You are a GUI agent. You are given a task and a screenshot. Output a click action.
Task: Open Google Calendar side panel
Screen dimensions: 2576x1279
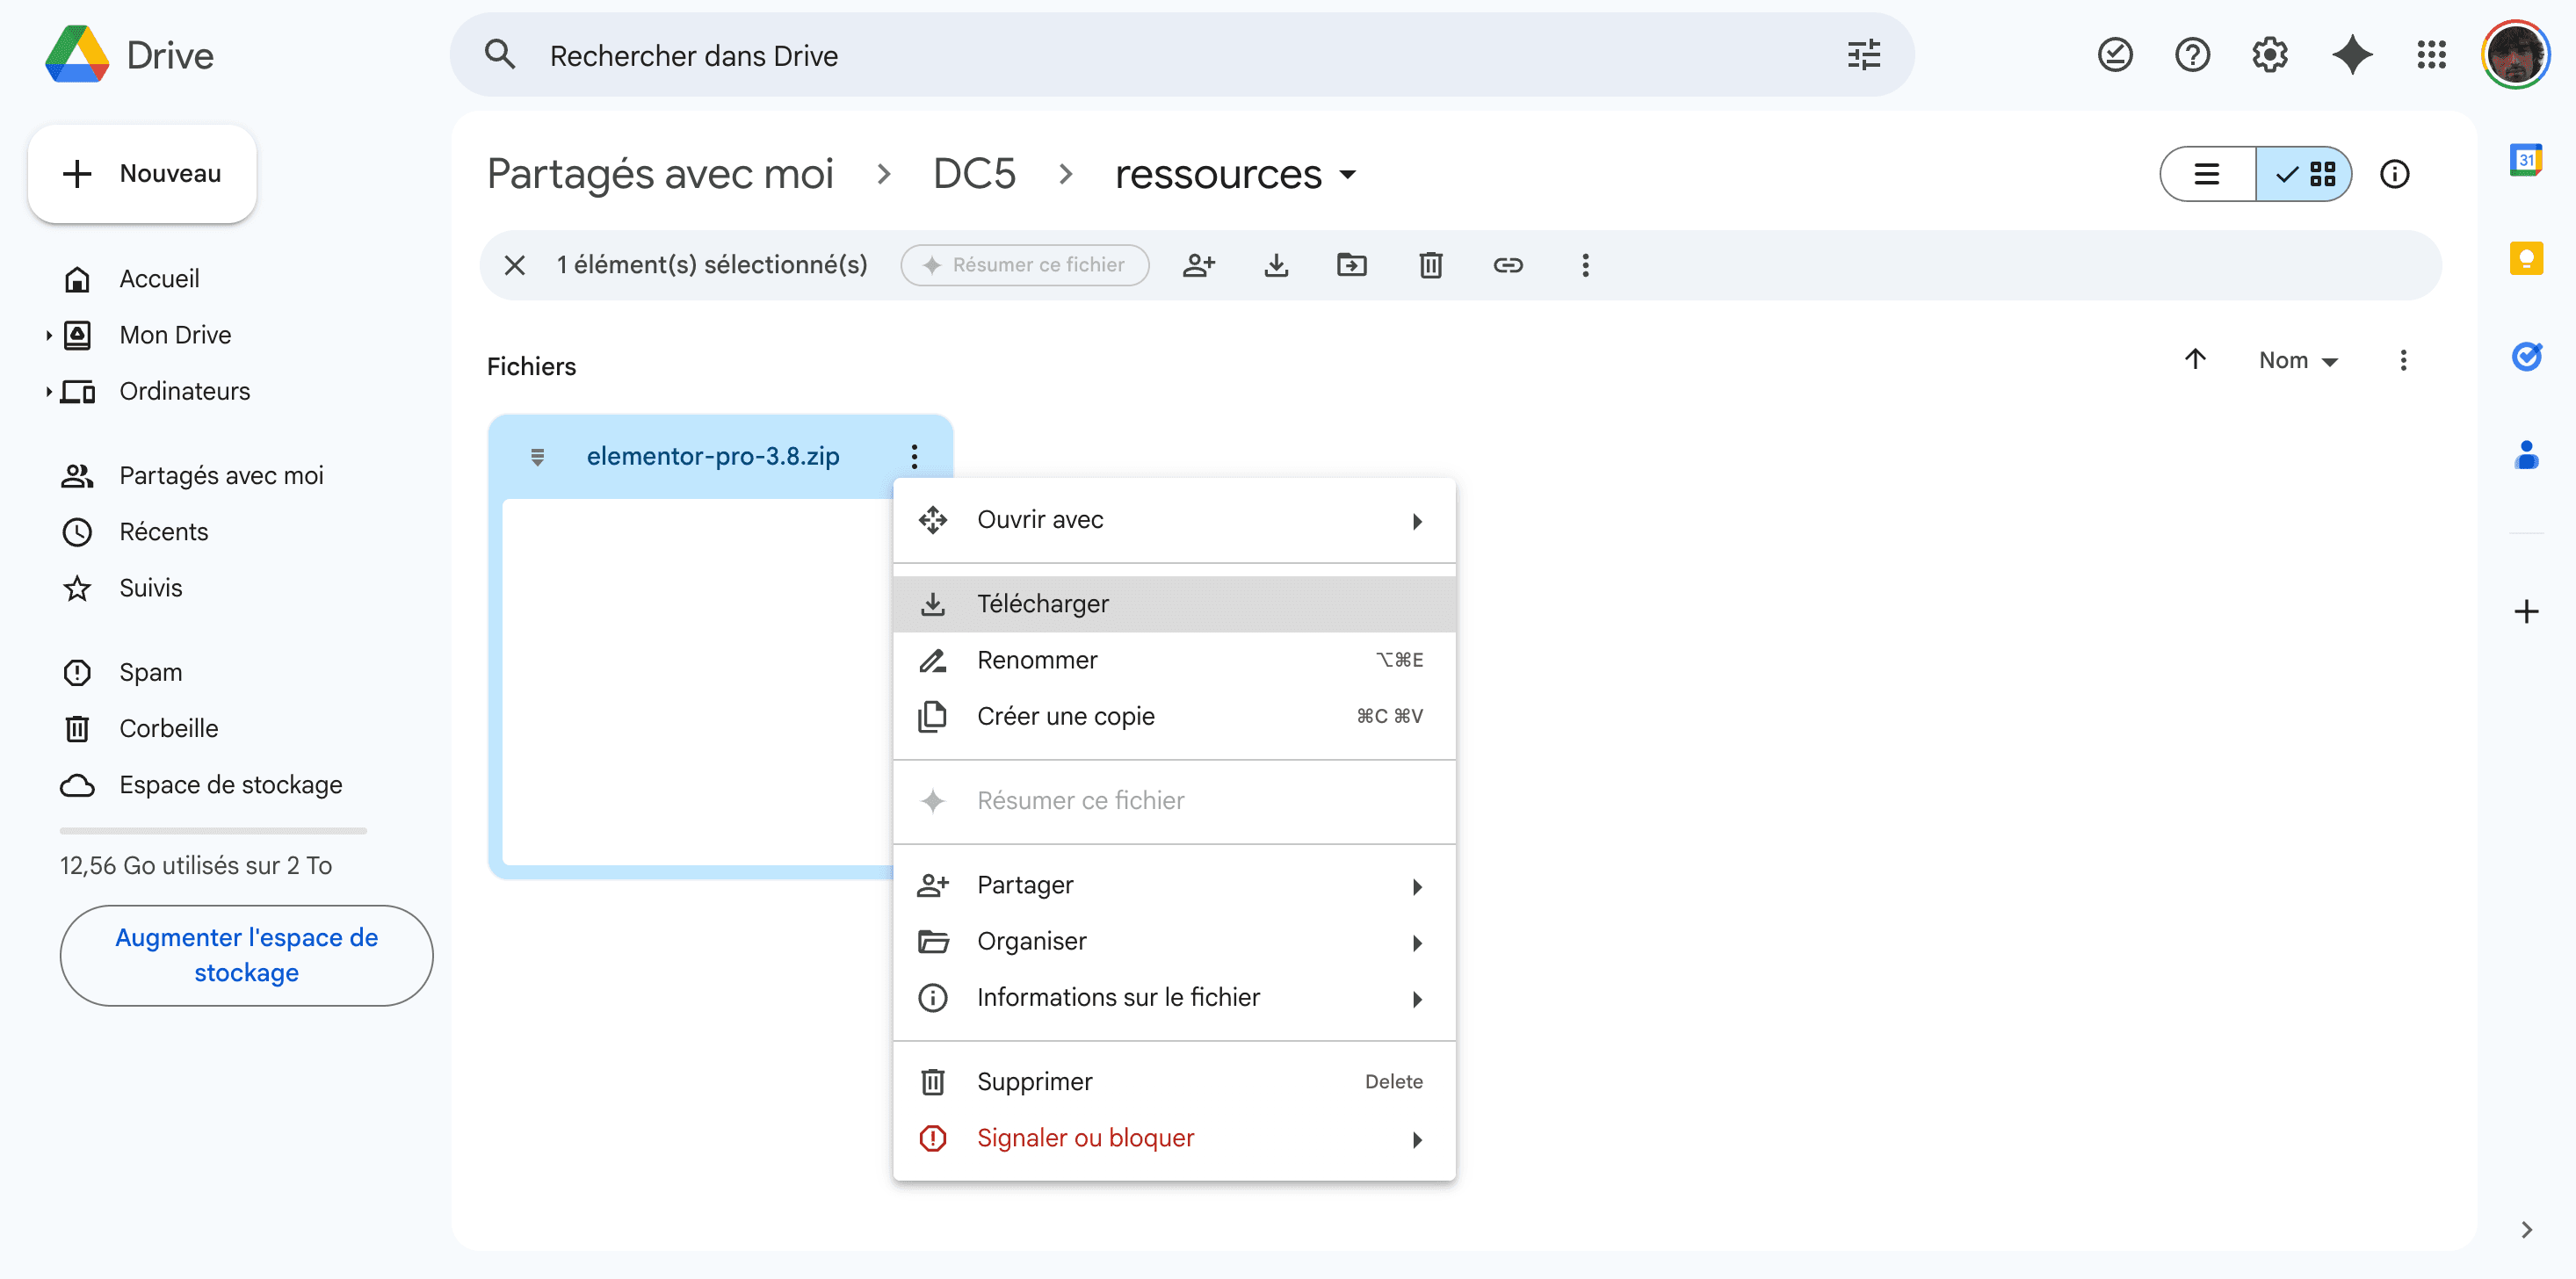(x=2526, y=159)
